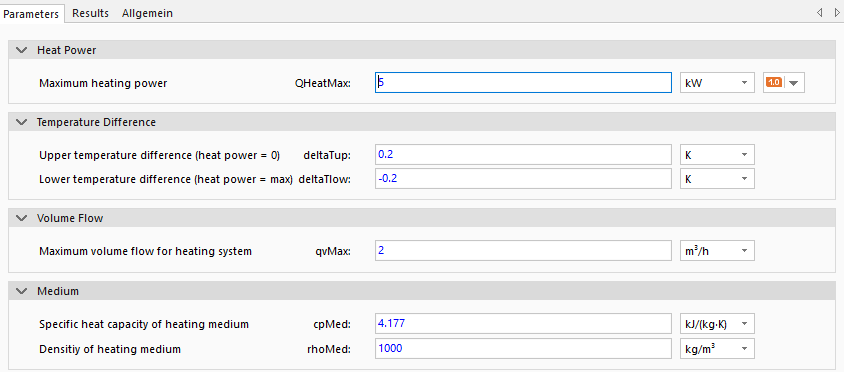Open the kg/m³ unit dropdown

[717, 348]
